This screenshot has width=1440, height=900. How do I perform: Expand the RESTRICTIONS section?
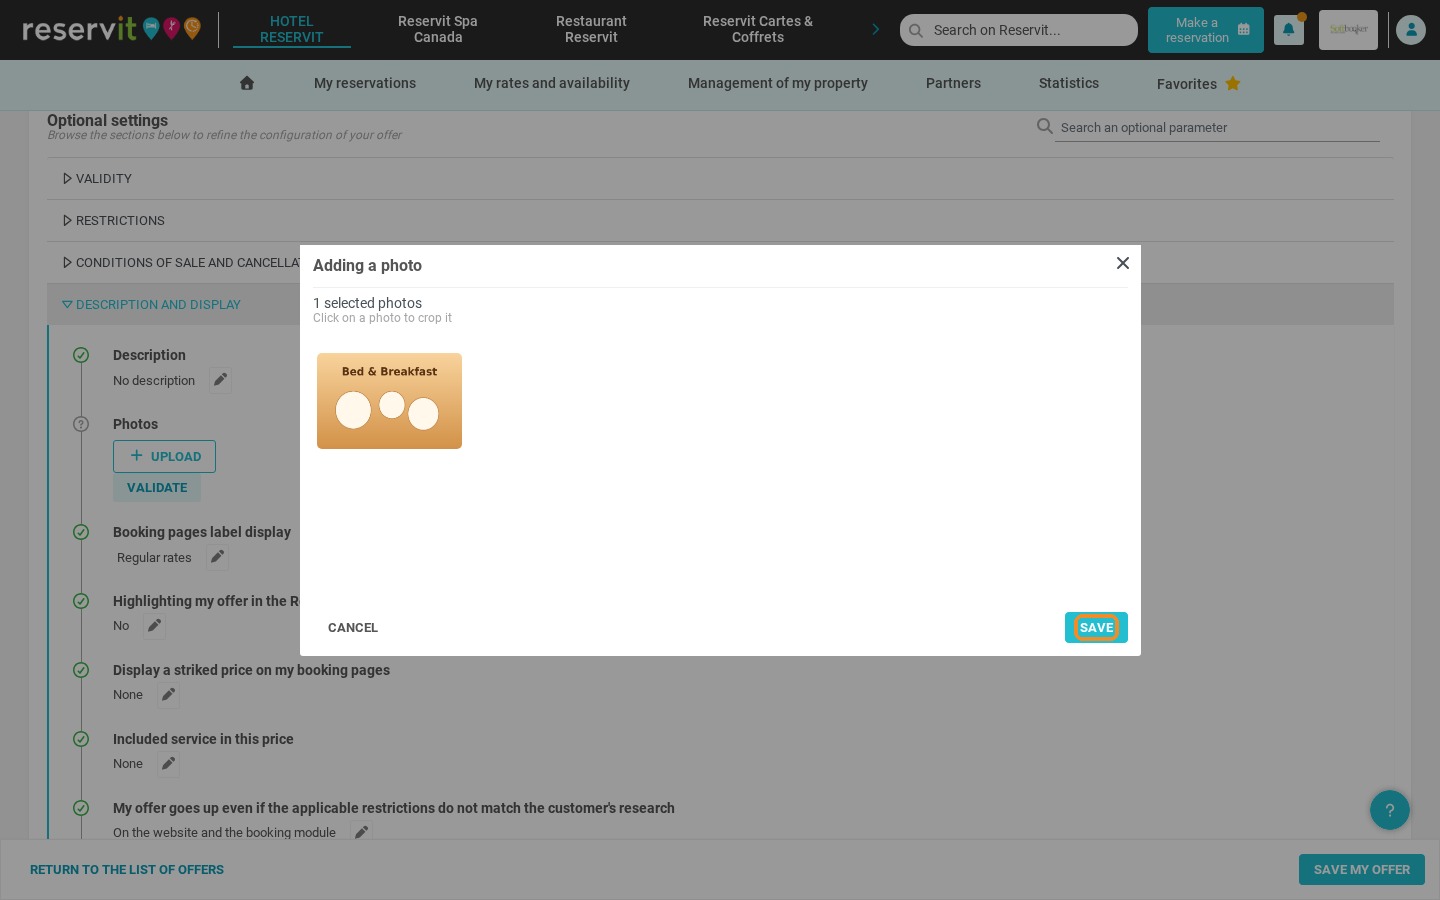(720, 220)
